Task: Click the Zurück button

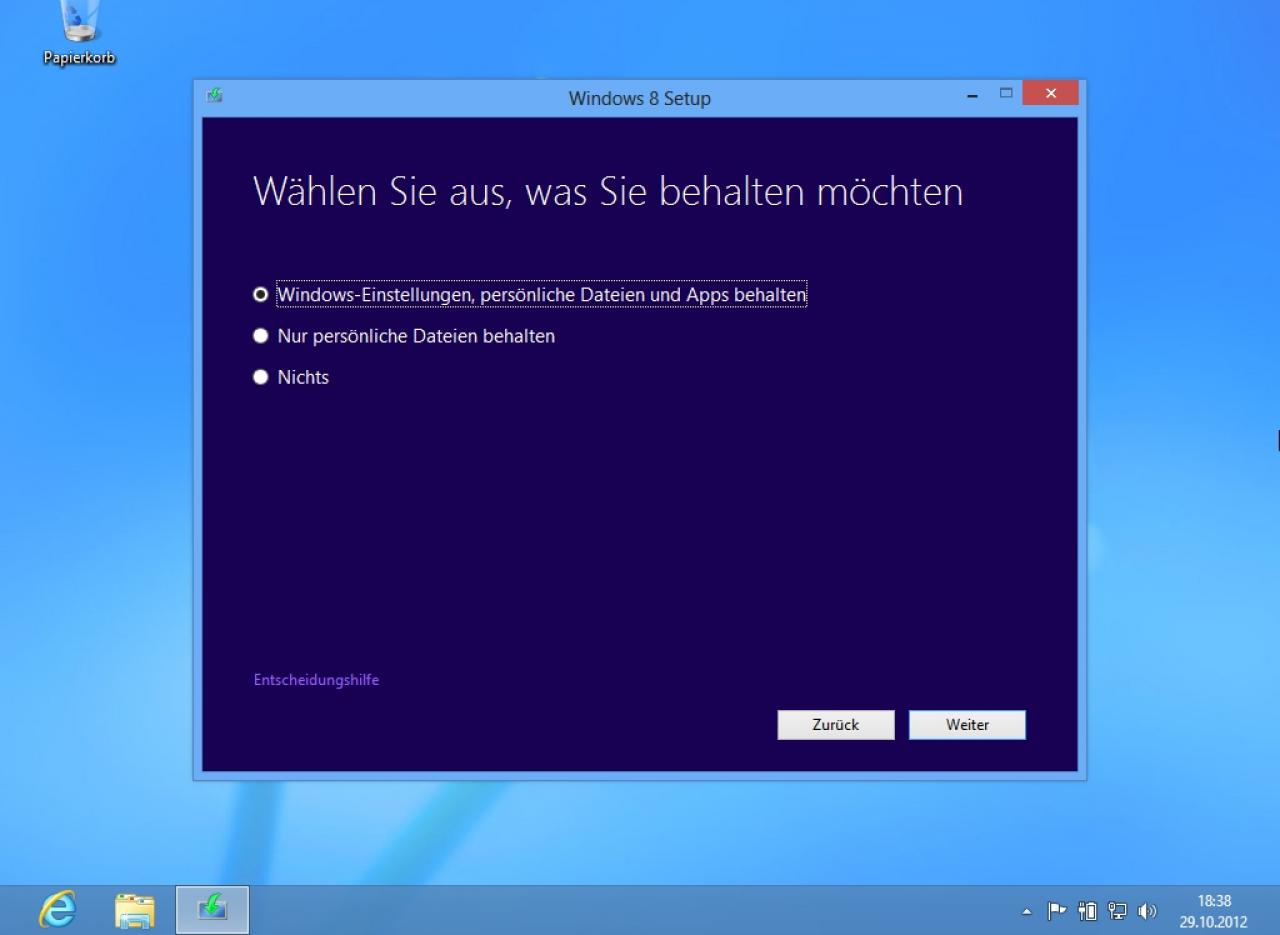Action: point(836,725)
